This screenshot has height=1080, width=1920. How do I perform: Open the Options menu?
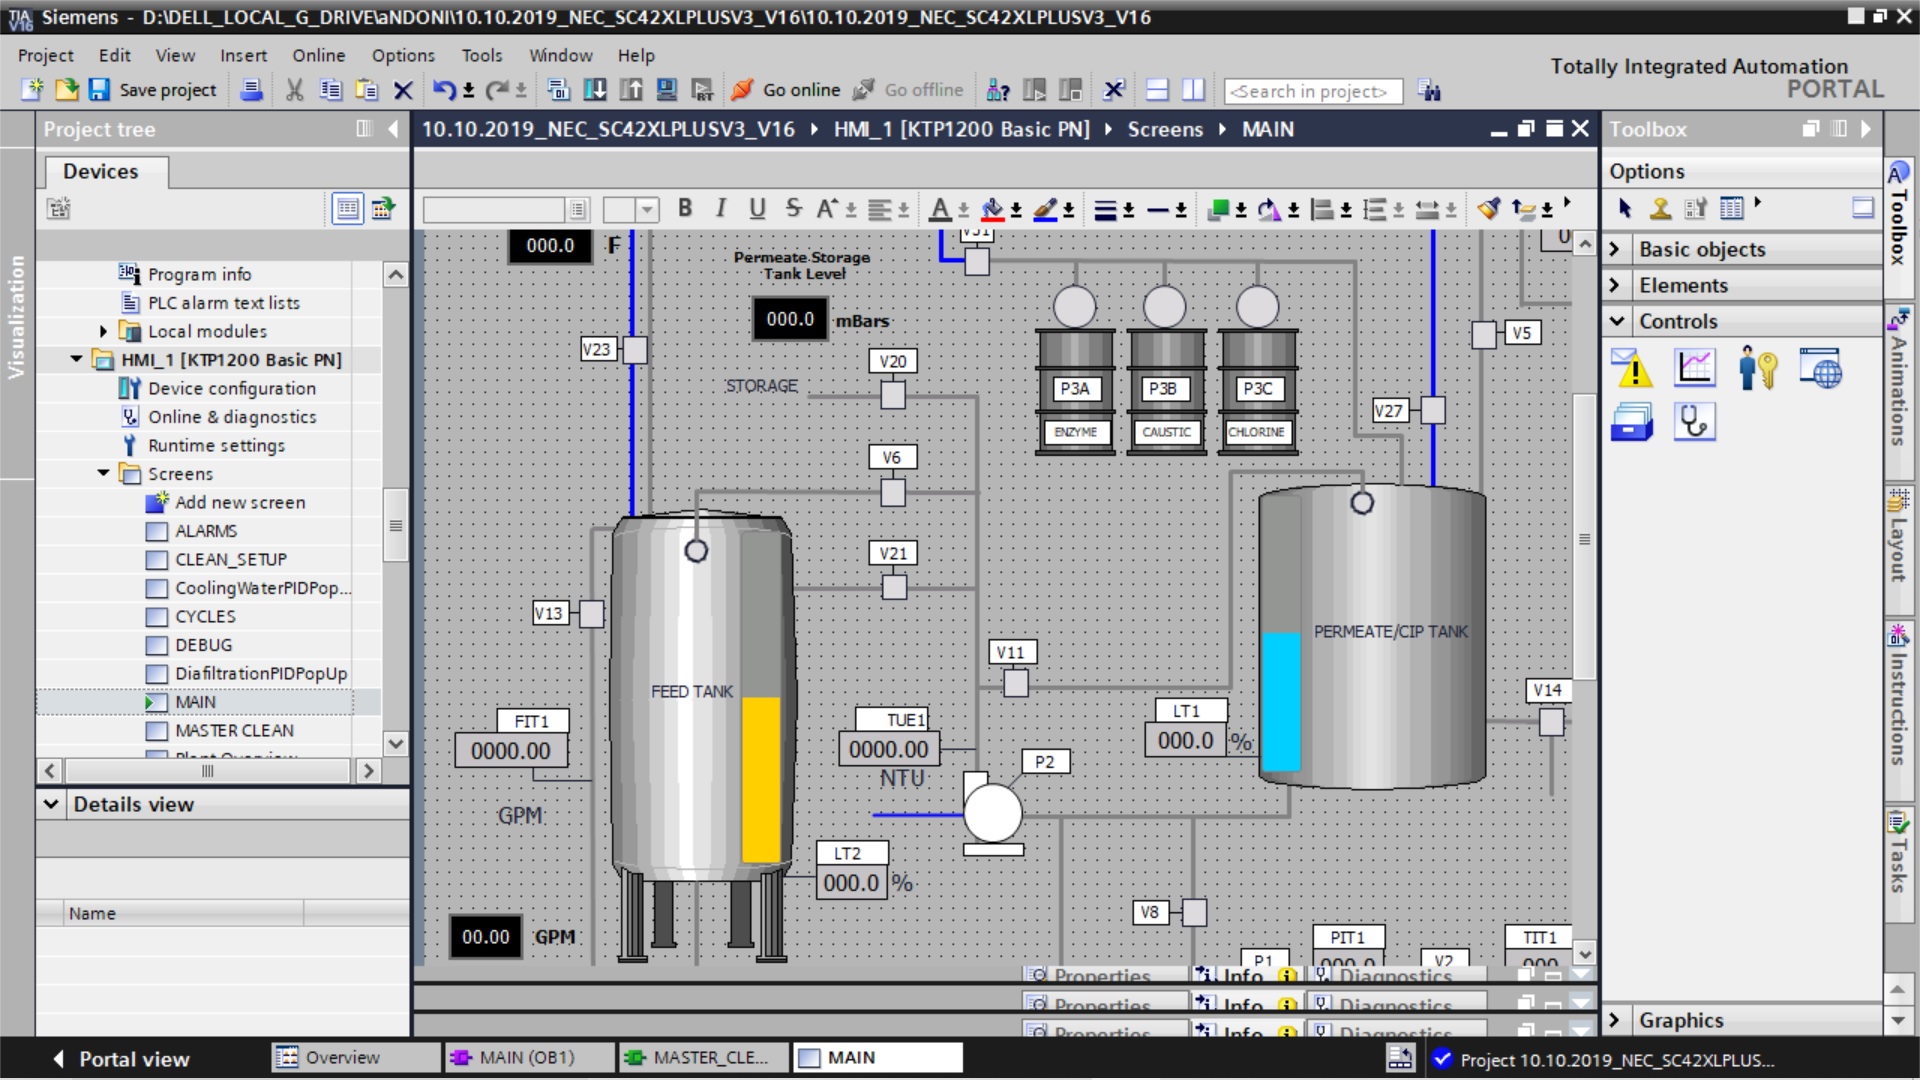click(402, 55)
